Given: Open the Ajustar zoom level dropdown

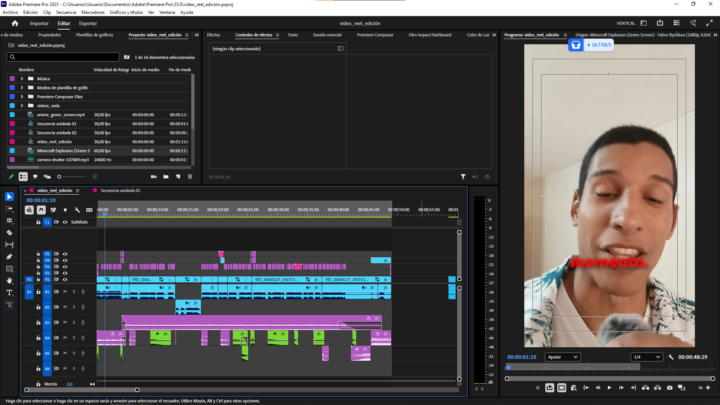Looking at the screenshot, I should coord(561,356).
